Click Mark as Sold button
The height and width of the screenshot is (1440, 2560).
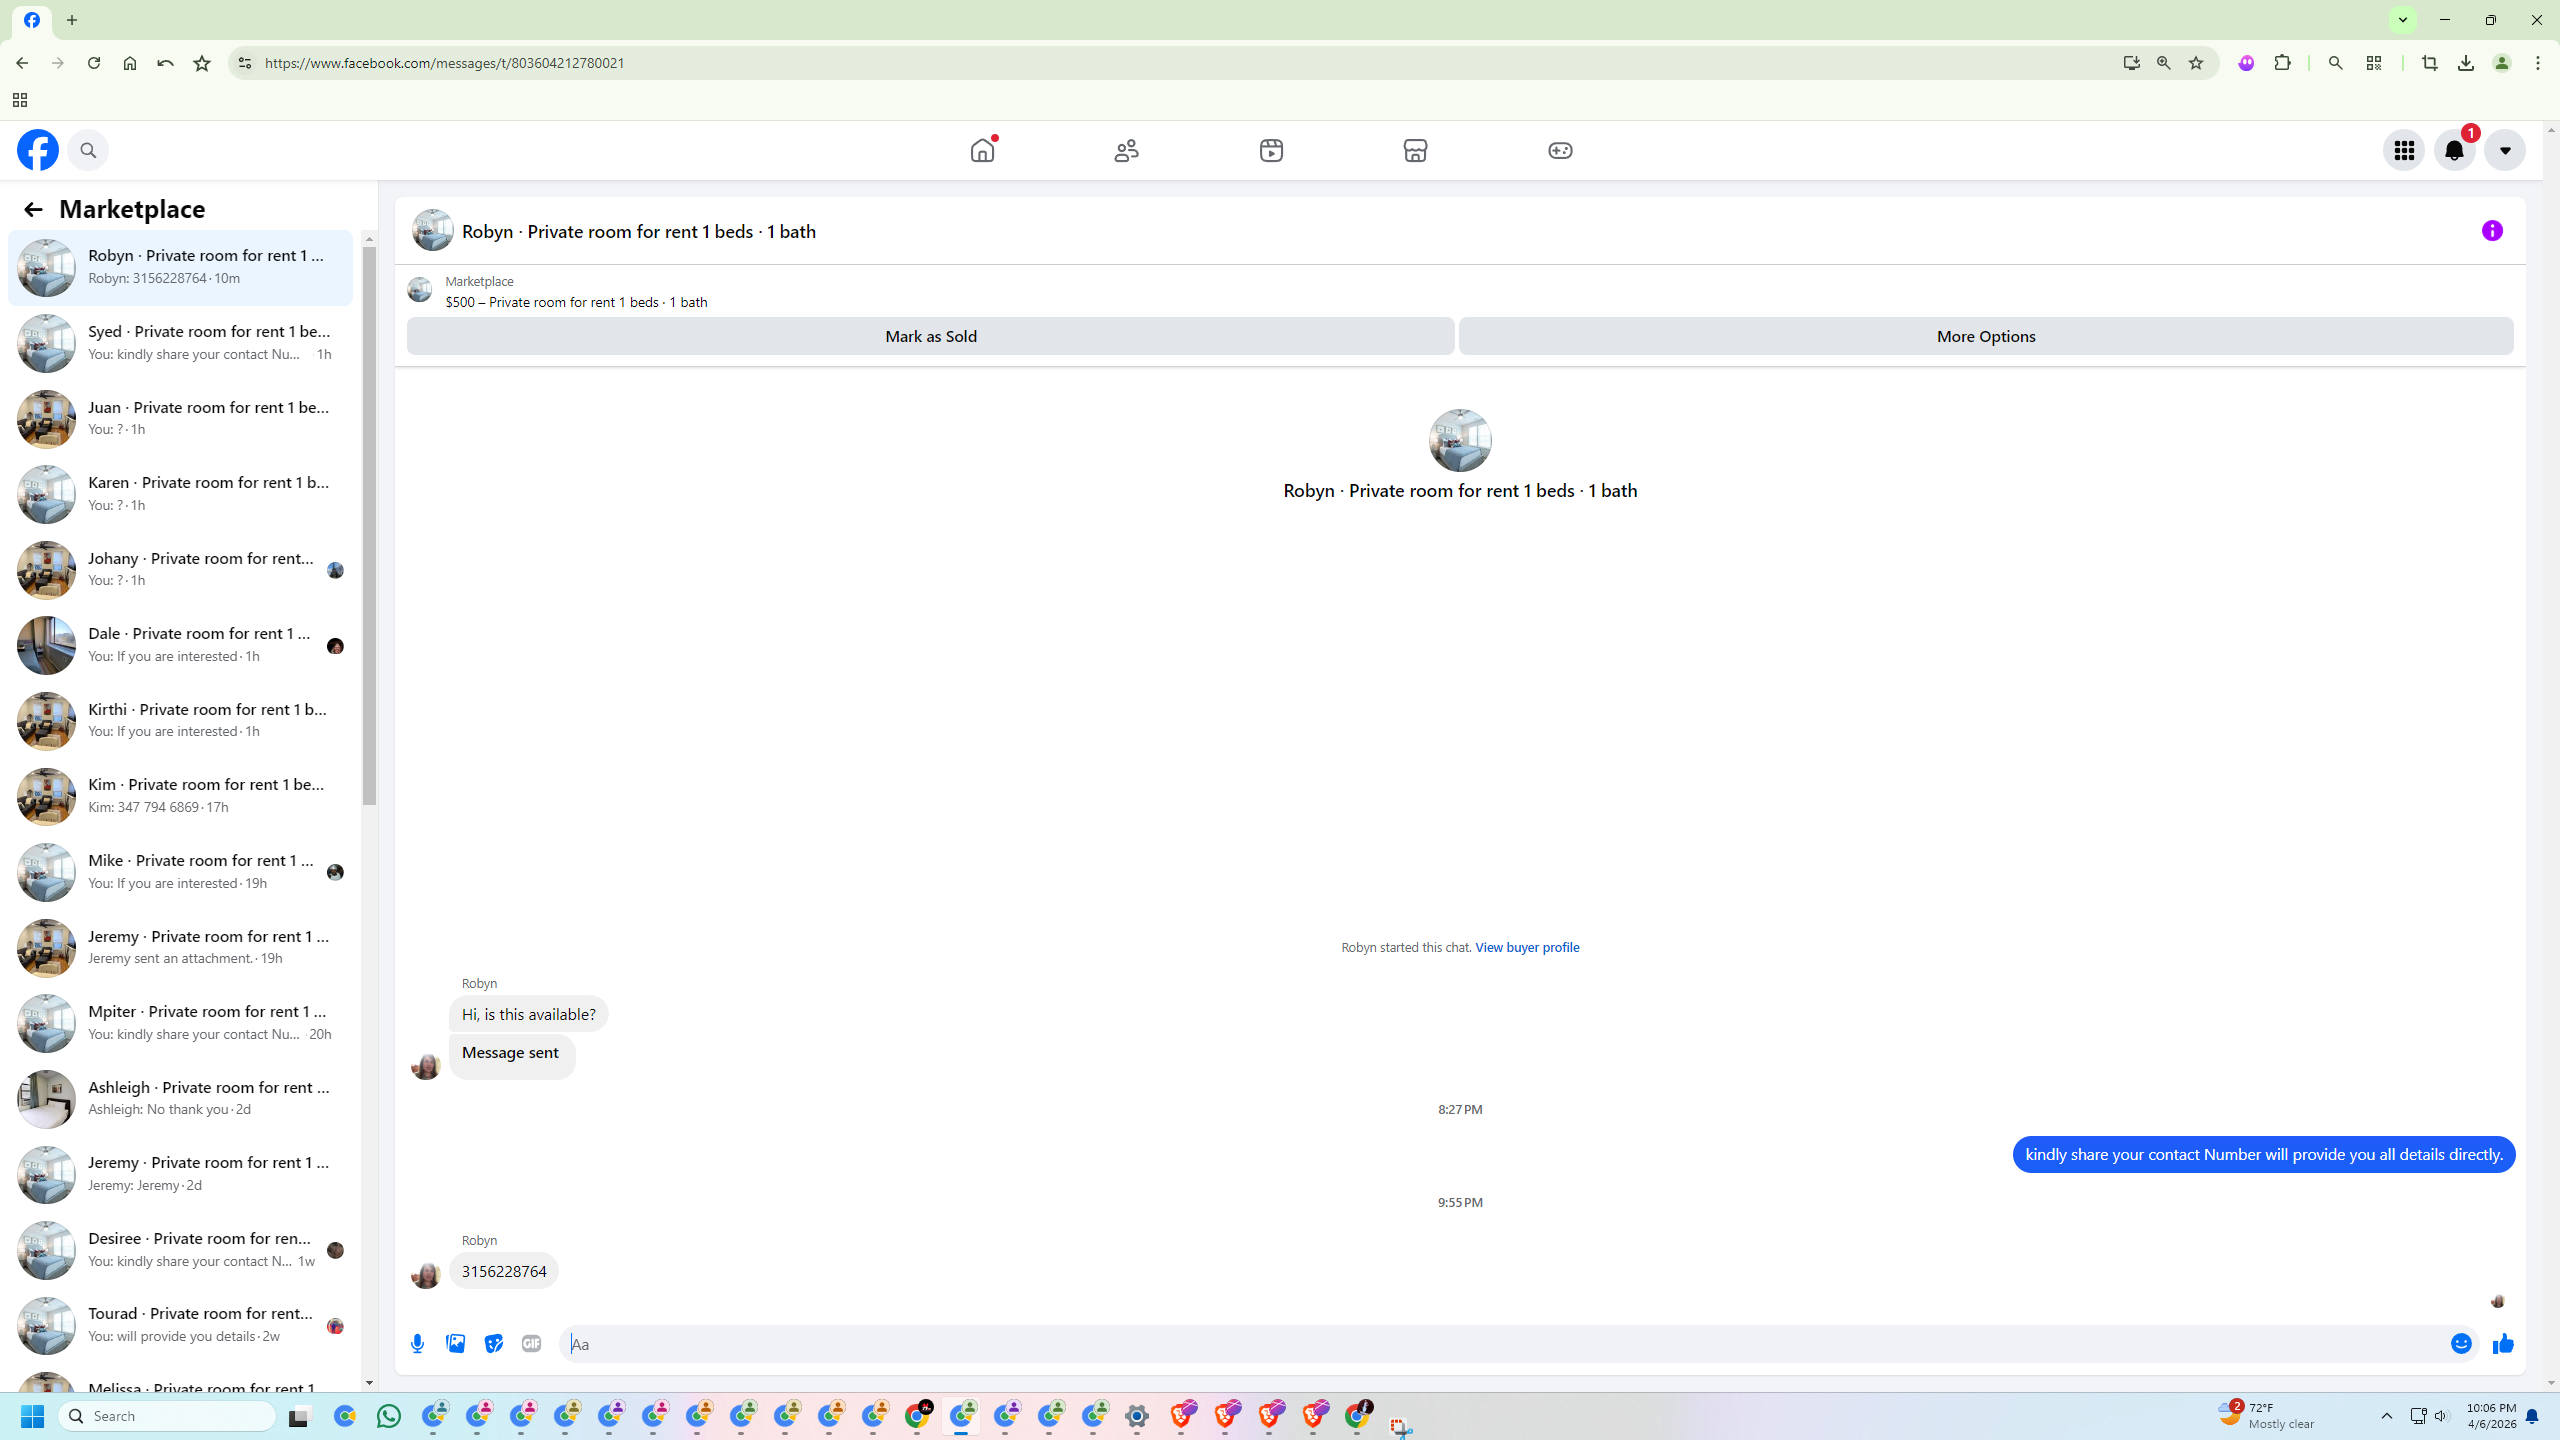pos(930,336)
